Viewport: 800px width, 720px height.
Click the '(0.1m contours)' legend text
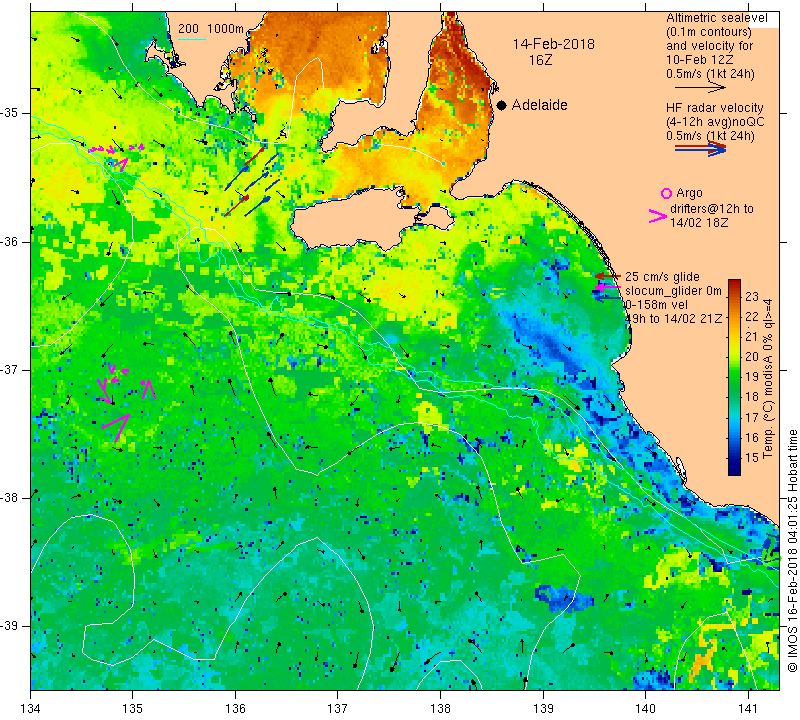[x=709, y=32]
